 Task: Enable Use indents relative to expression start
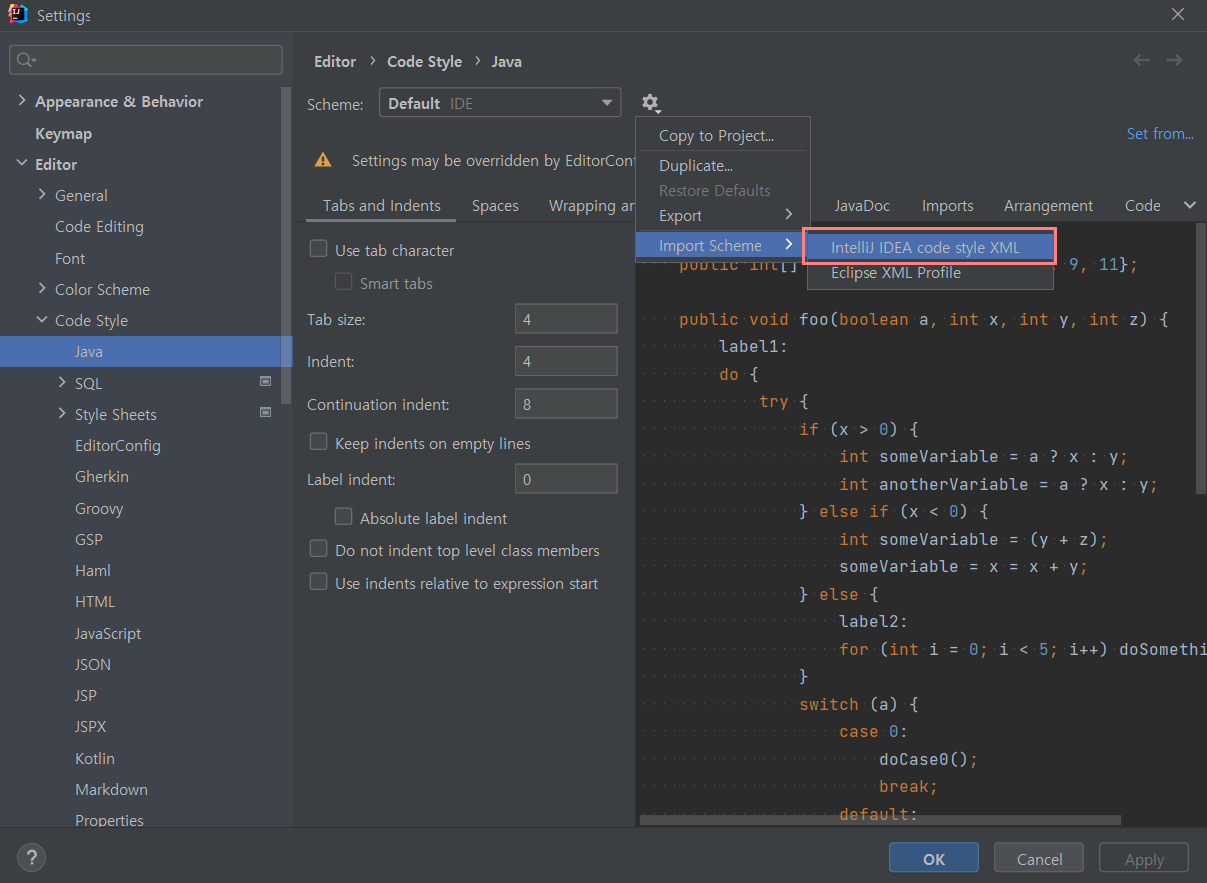point(318,582)
